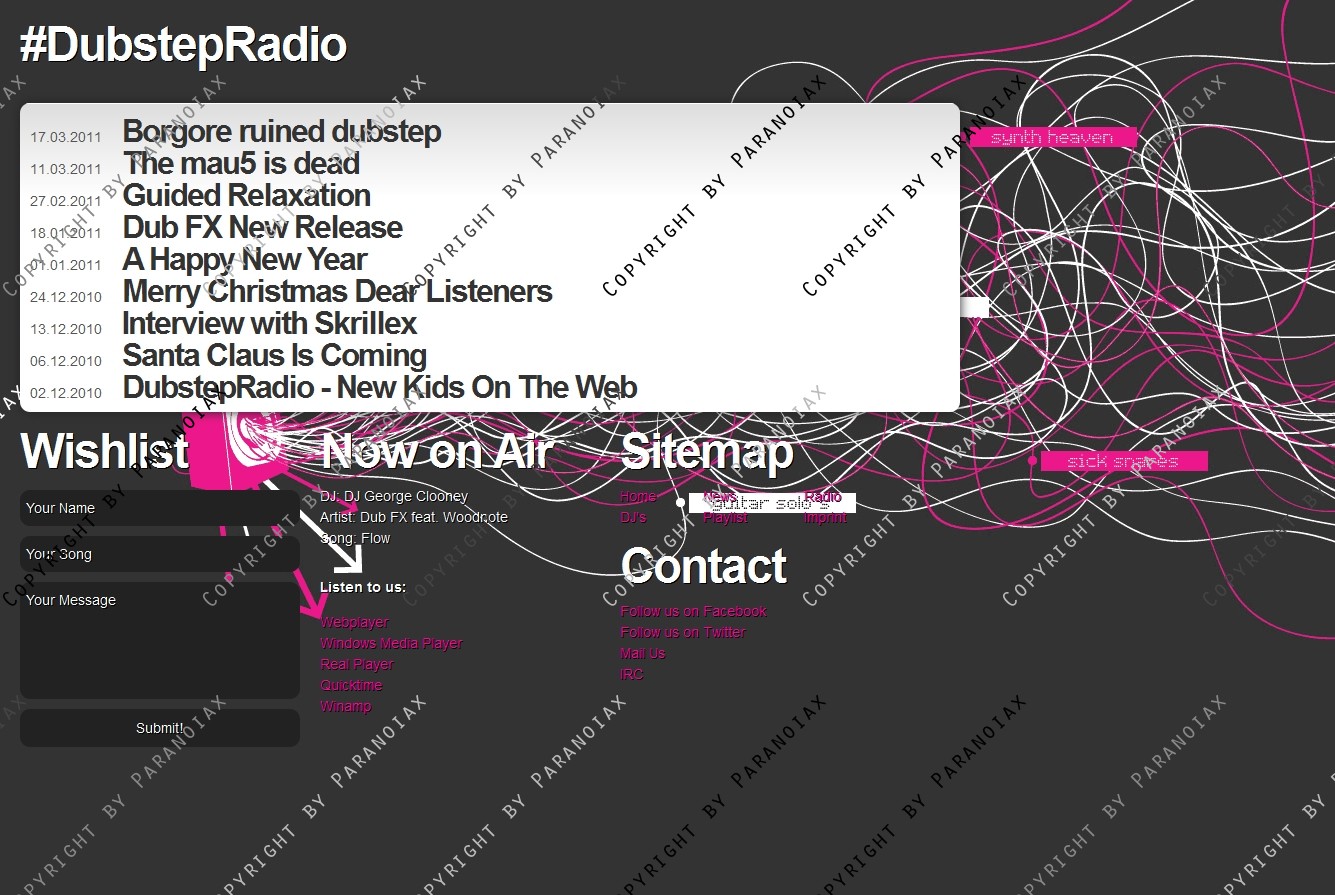Select the Winamp listening option

[345, 706]
